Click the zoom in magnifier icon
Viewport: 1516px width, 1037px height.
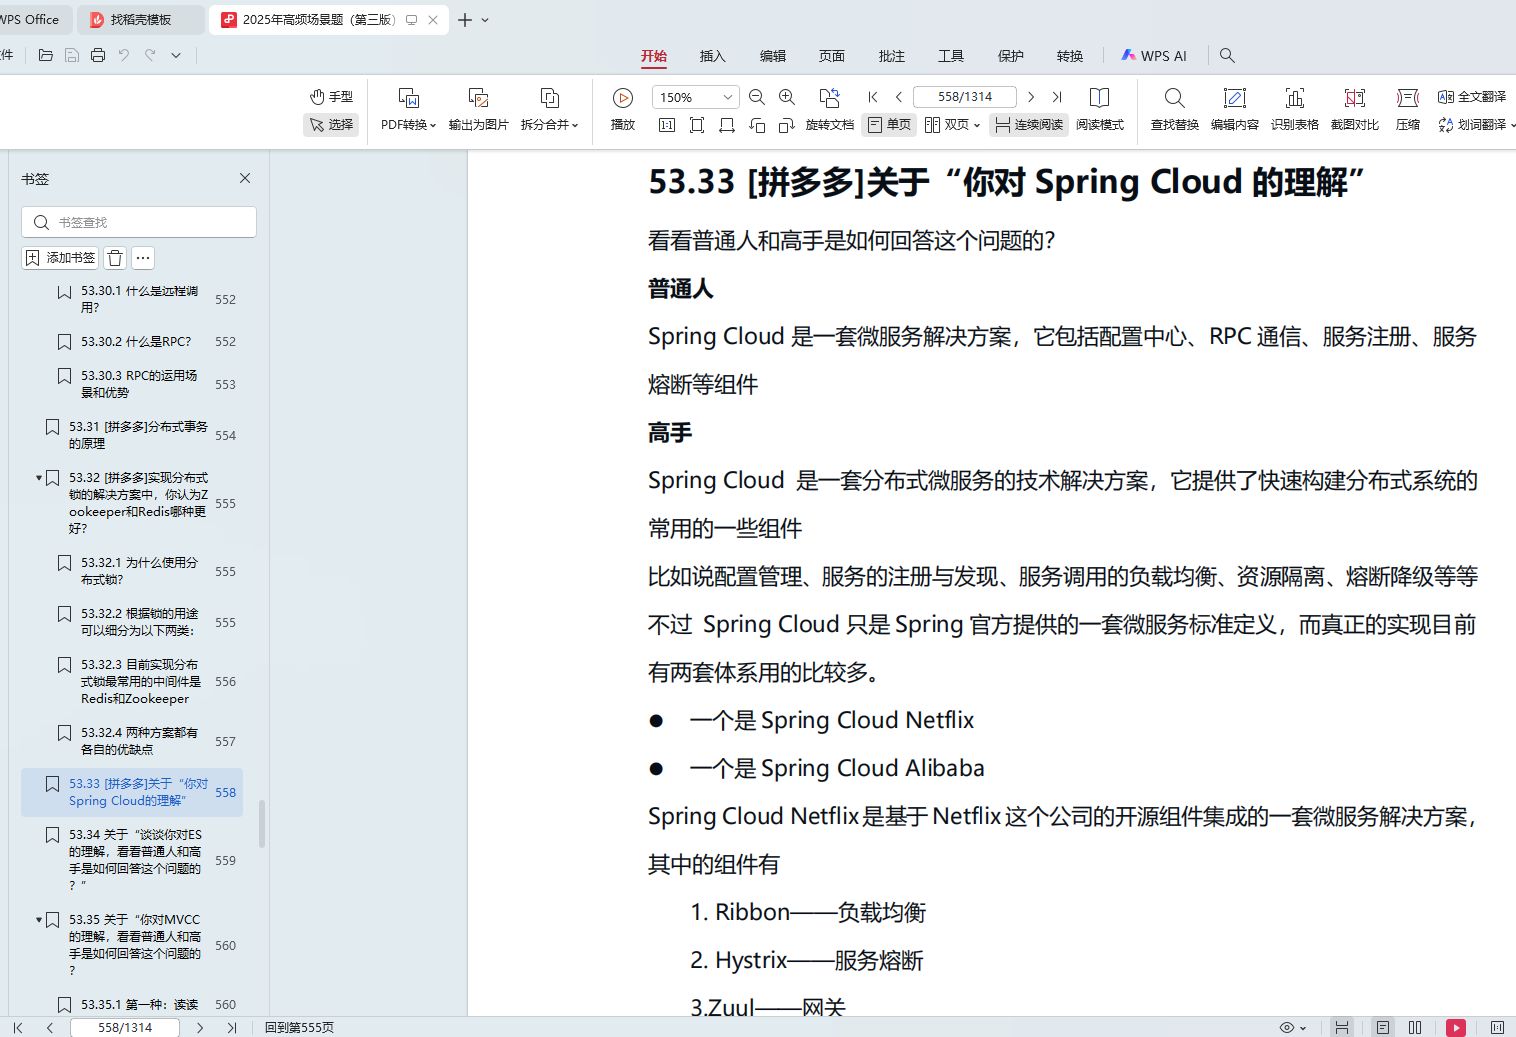pos(787,97)
